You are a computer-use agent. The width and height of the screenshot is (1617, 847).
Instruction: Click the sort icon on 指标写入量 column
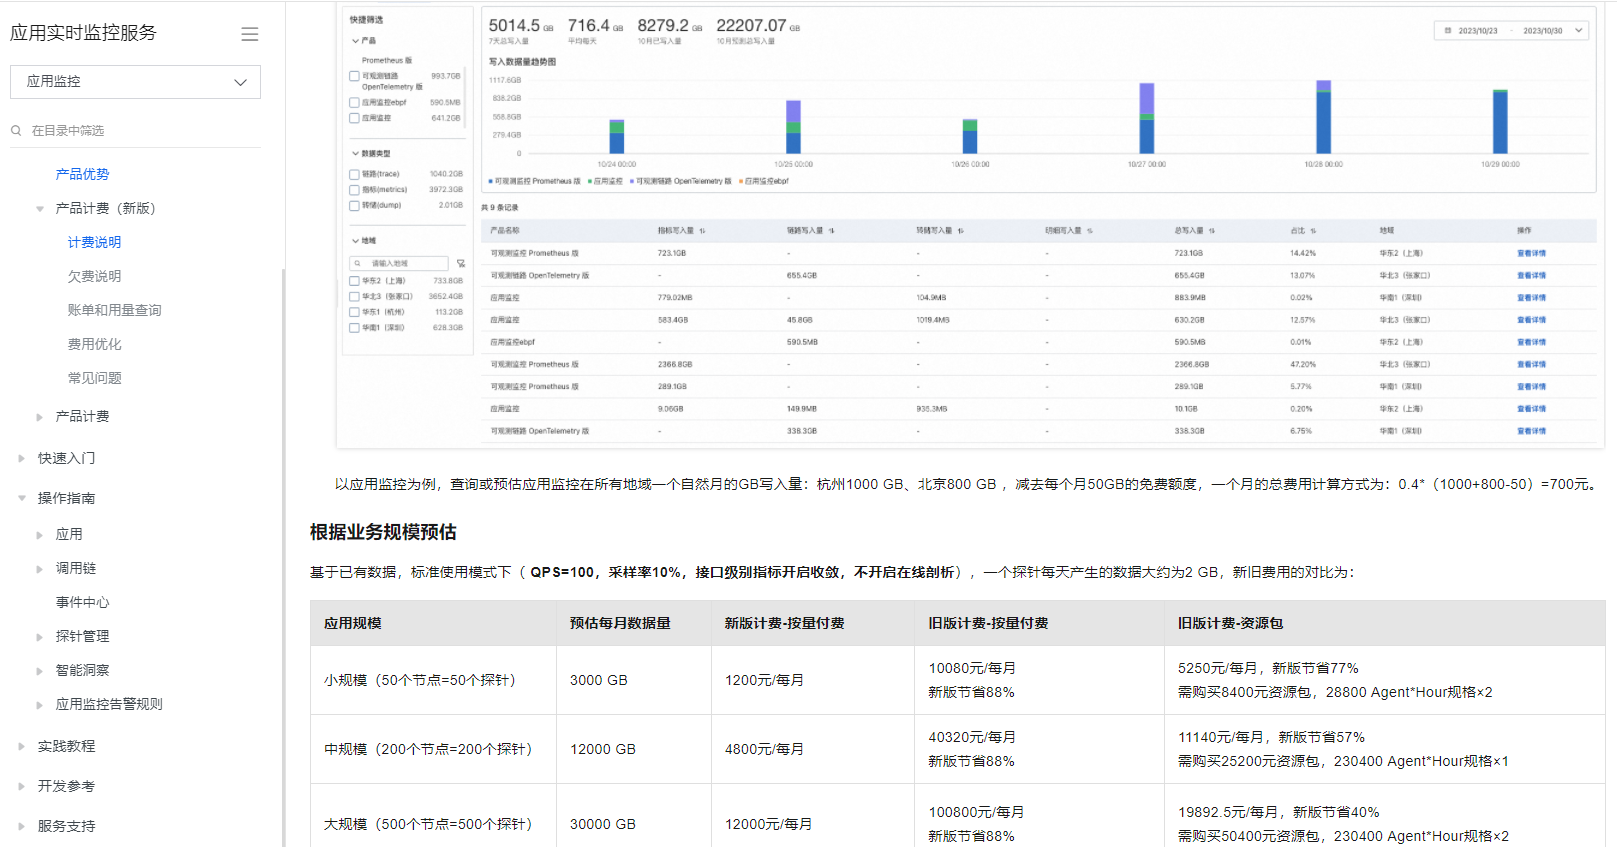(703, 231)
